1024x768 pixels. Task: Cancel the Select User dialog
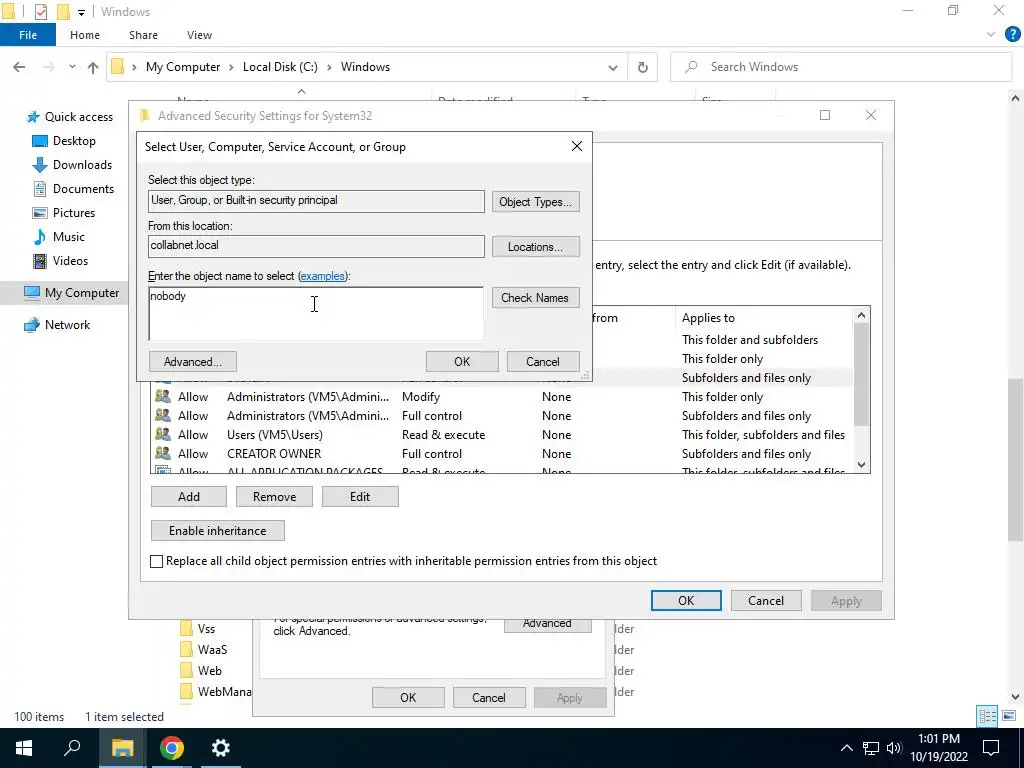tap(543, 362)
